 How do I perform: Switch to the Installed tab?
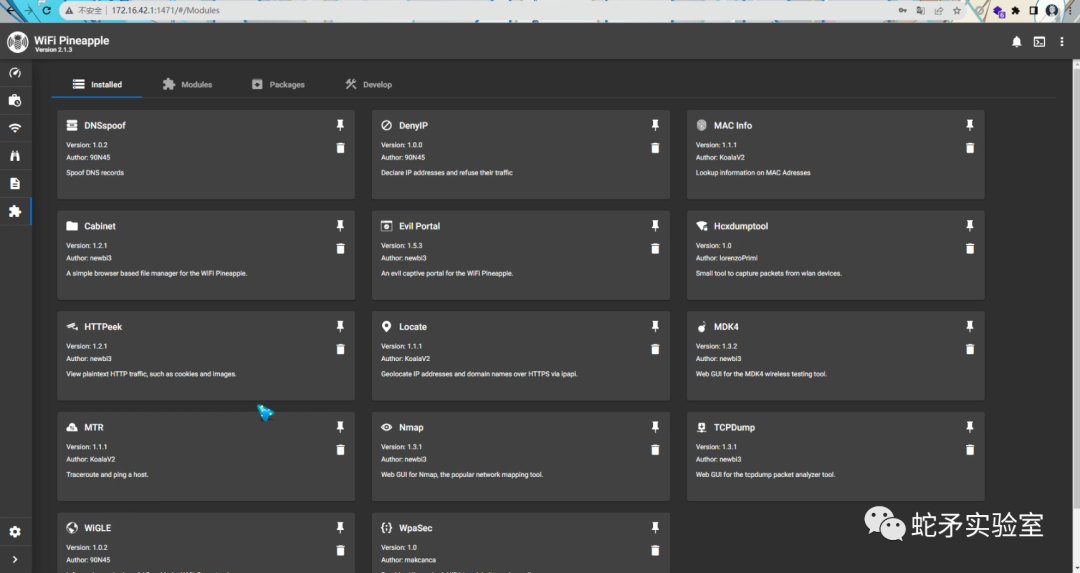click(x=97, y=84)
